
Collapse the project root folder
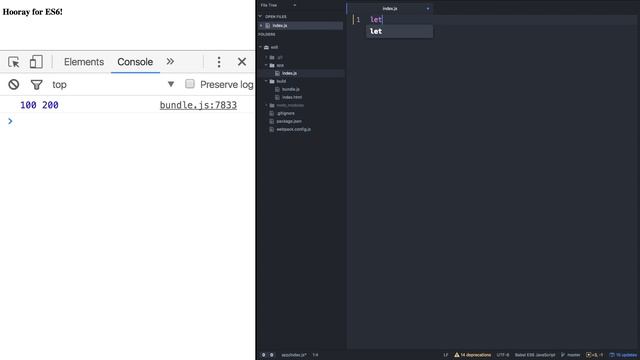[260, 47]
